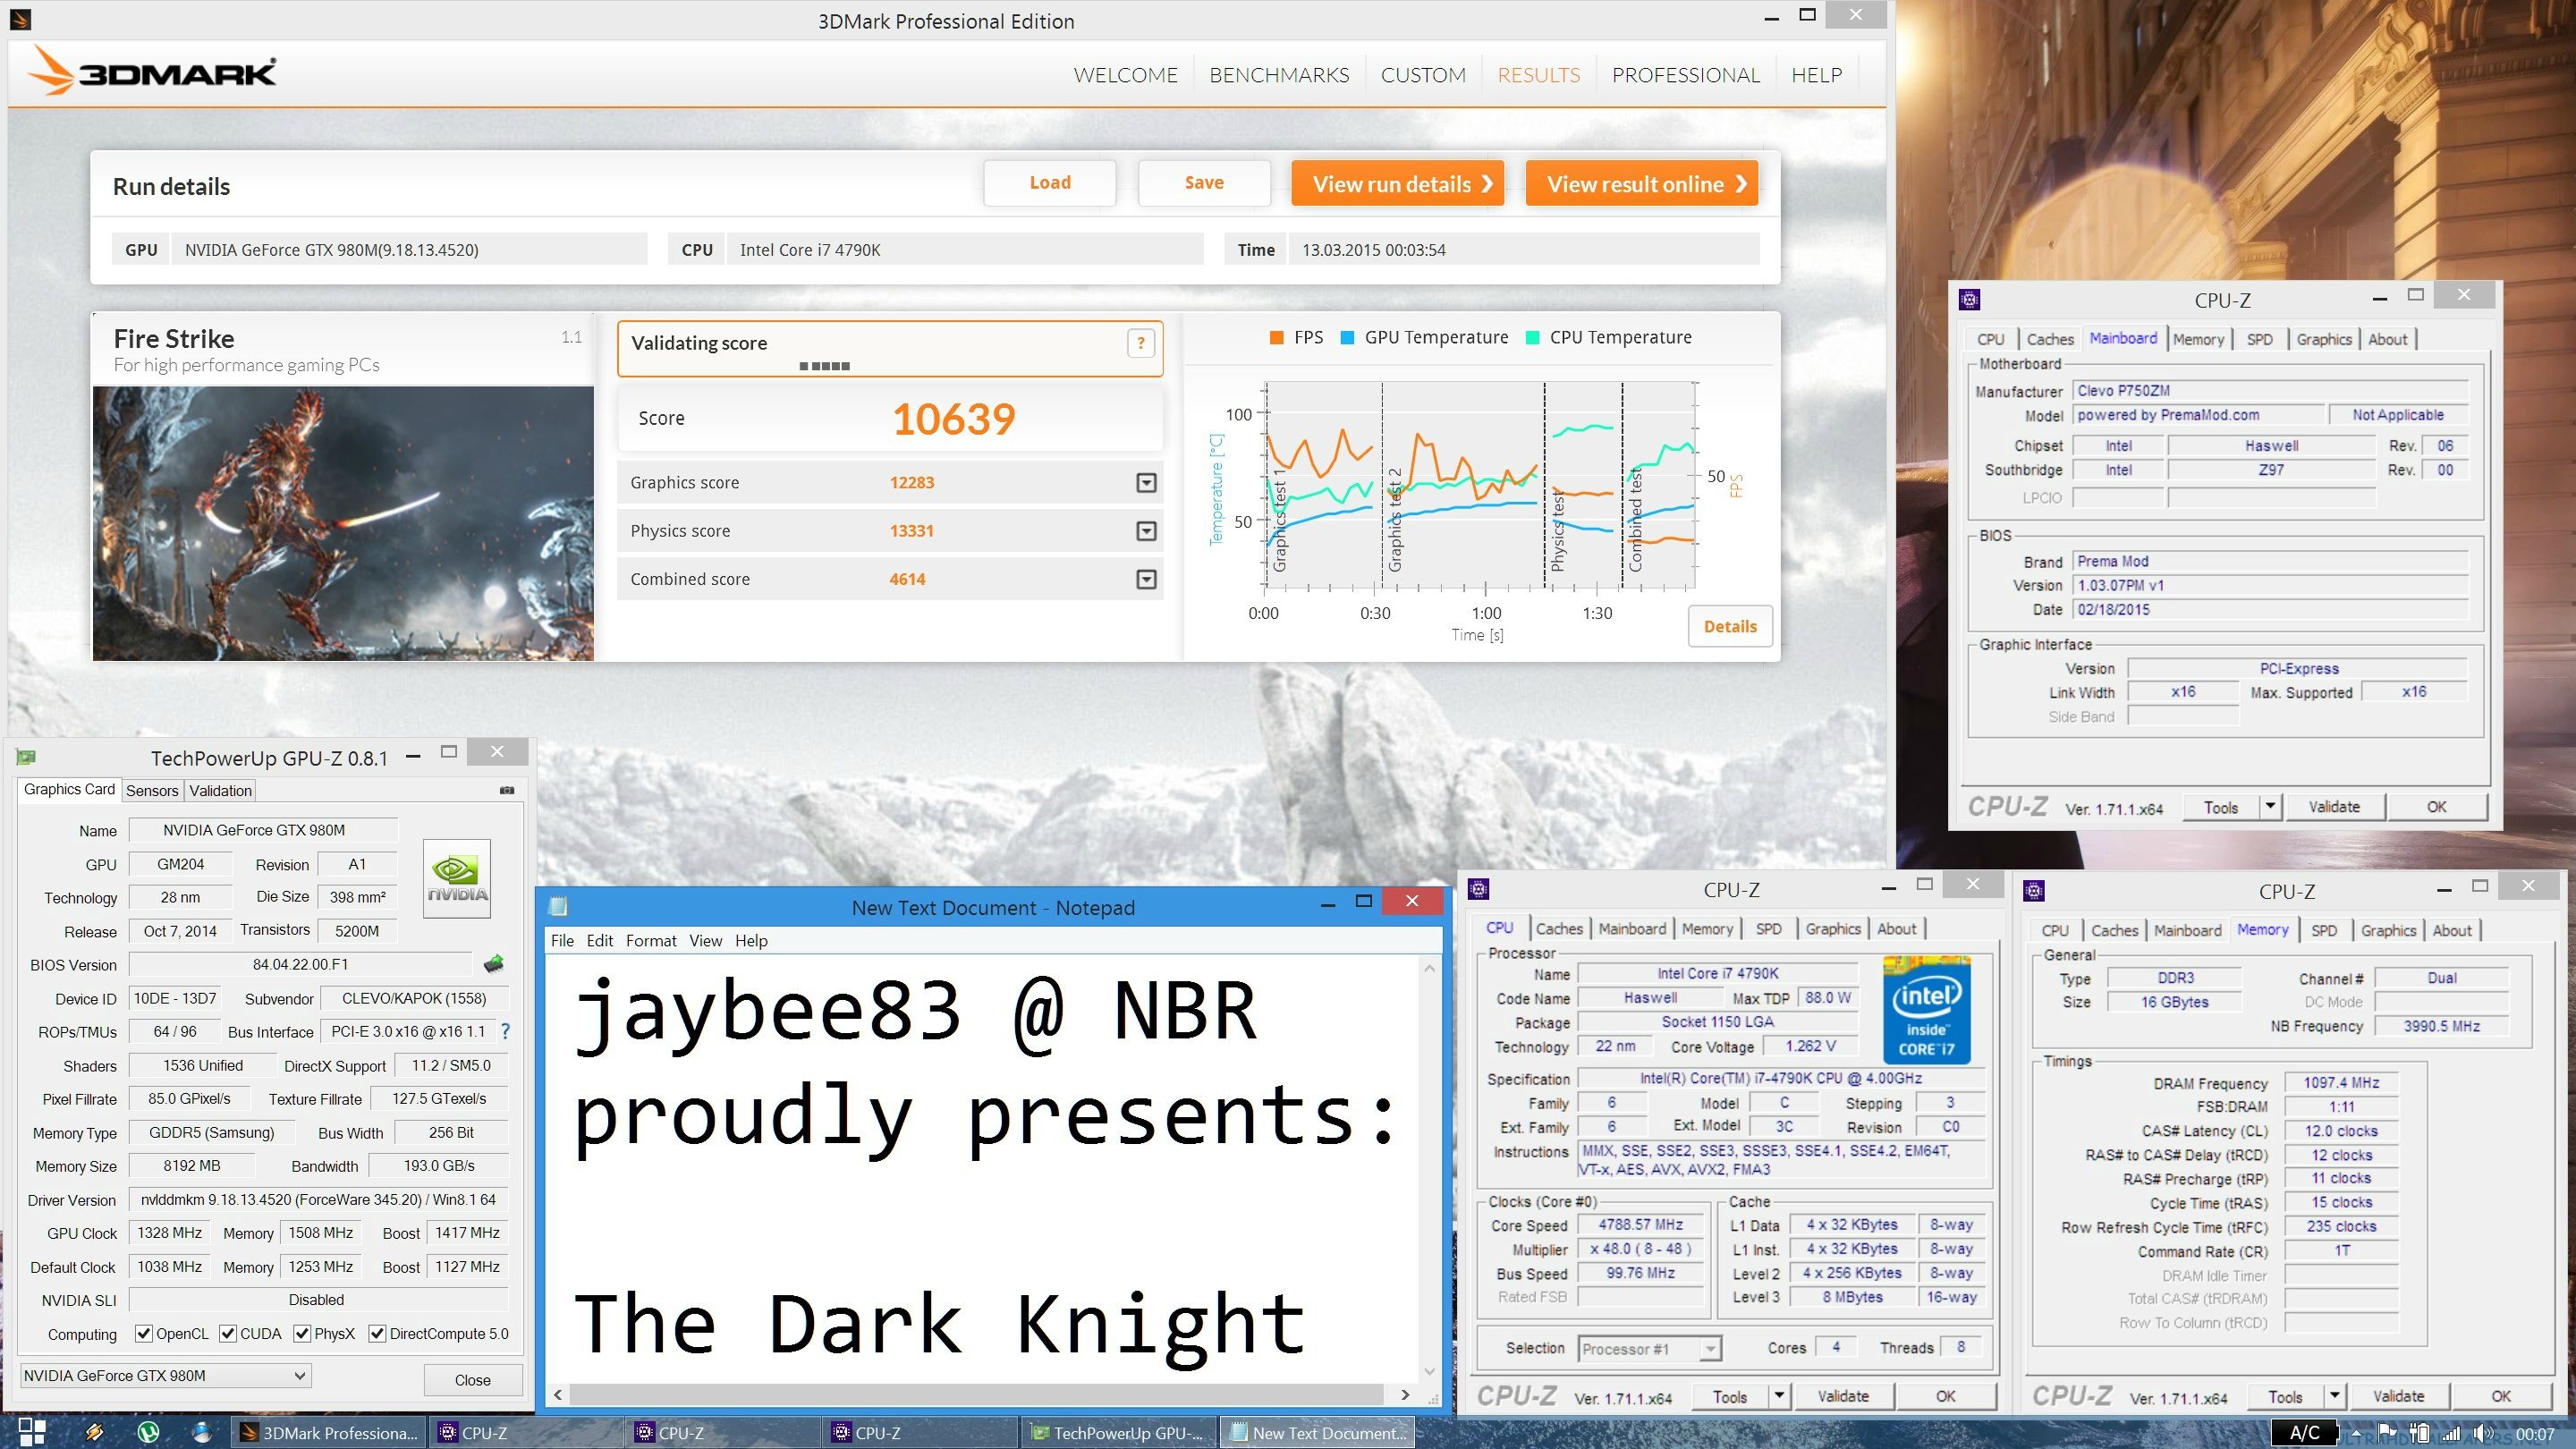Click the GPU-Z screenshot camera icon
Viewport: 2576px width, 1449px height.
point(507,790)
